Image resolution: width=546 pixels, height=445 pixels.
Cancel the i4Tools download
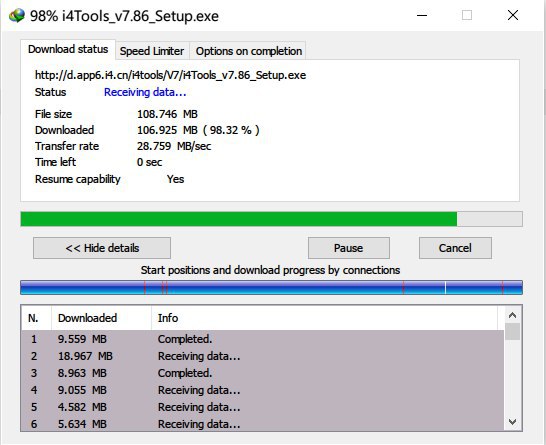[x=455, y=248]
